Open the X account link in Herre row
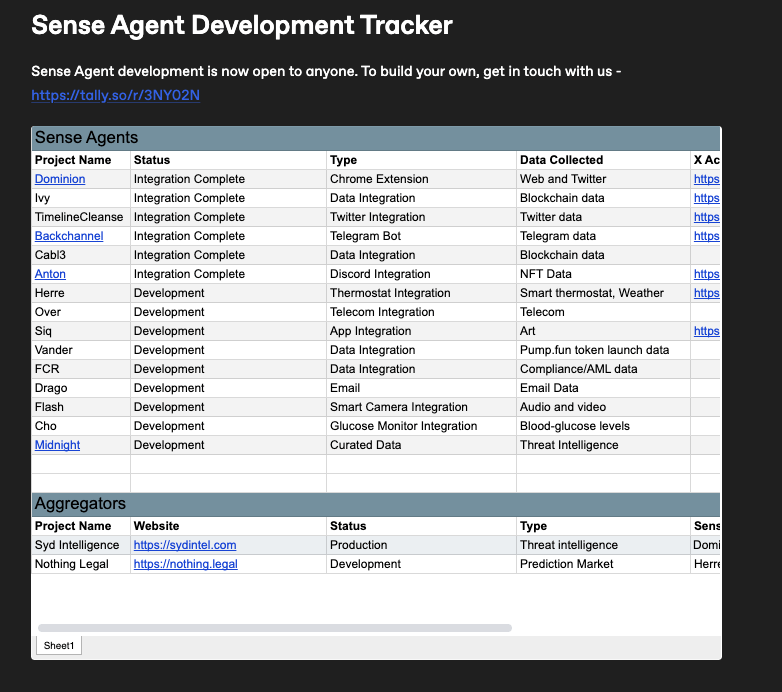The image size is (782, 692). pyautogui.click(x=706, y=293)
